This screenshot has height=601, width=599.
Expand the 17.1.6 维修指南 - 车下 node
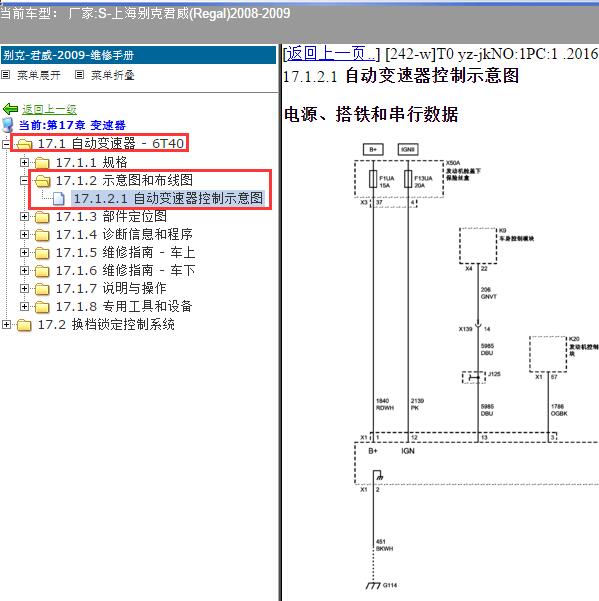tap(25, 271)
